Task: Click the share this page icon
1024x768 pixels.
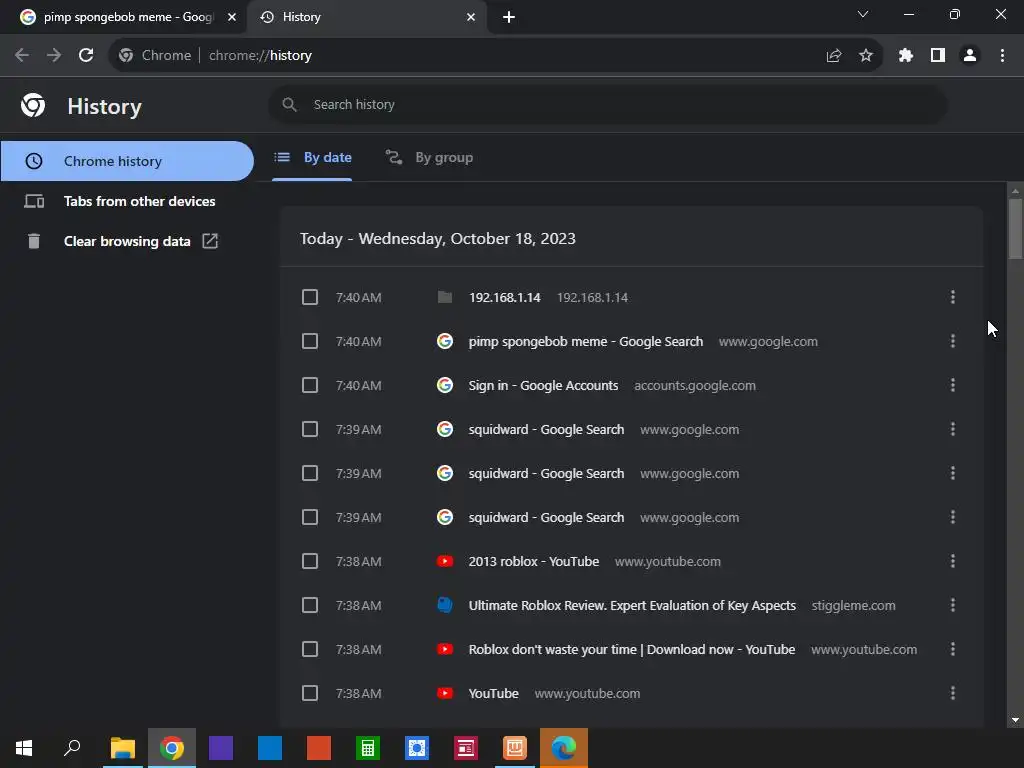Action: [x=833, y=56]
